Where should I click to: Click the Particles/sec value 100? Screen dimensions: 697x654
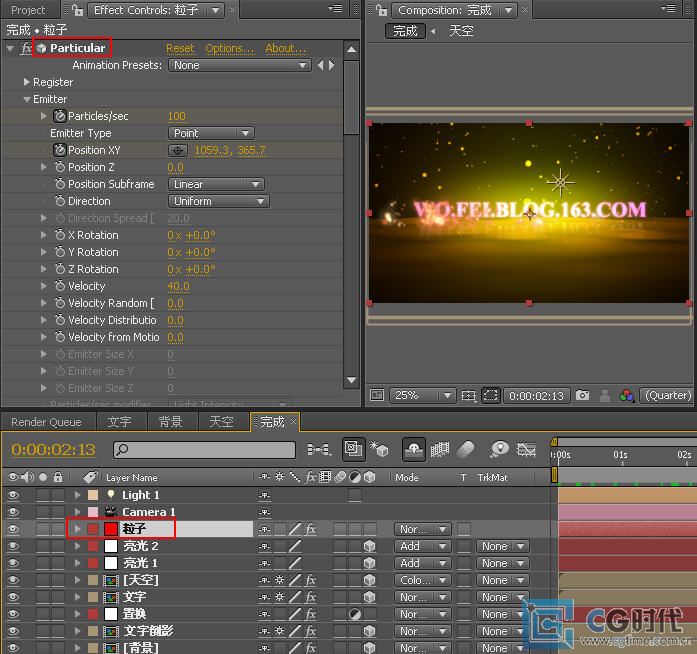(176, 116)
